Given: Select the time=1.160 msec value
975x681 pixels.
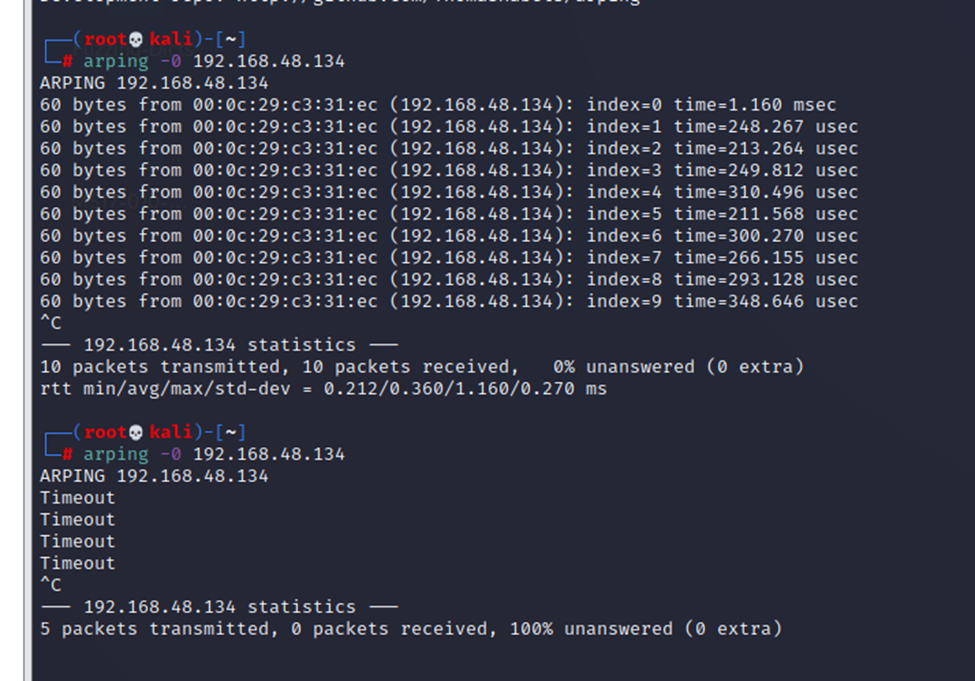Looking at the screenshot, I should (755, 105).
